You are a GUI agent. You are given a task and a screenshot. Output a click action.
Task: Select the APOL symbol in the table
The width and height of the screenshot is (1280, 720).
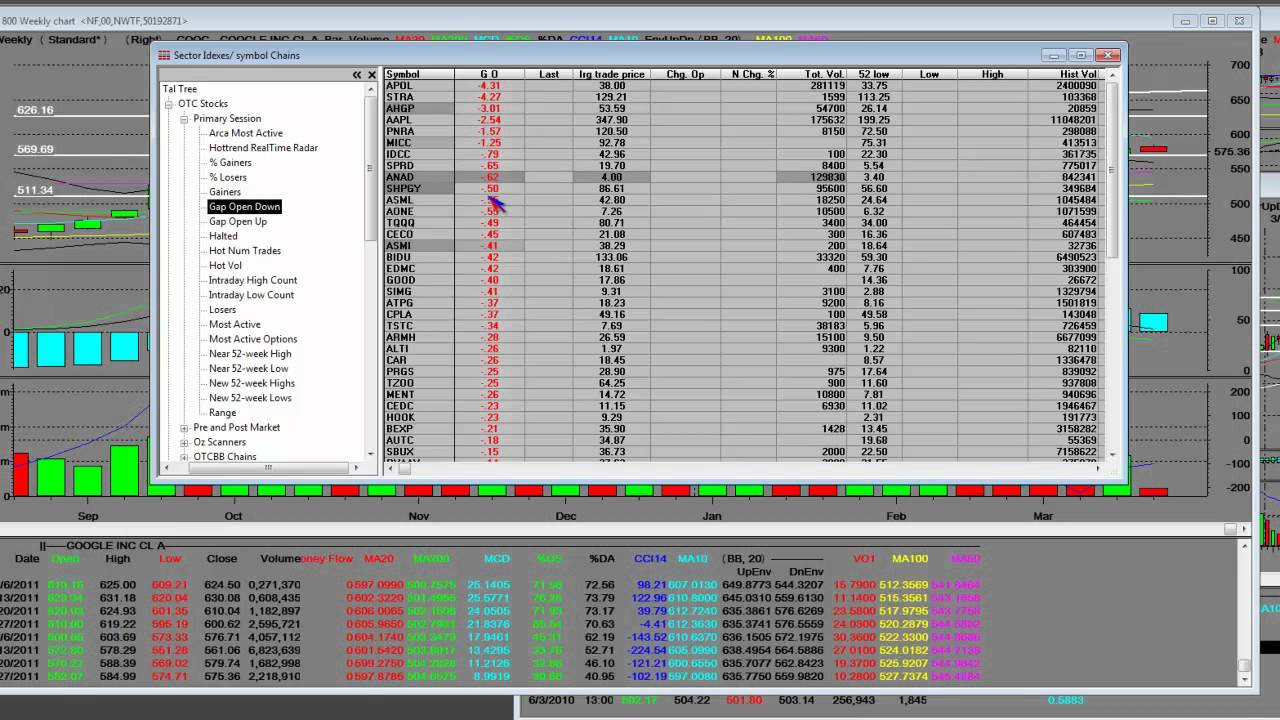[x=399, y=86]
